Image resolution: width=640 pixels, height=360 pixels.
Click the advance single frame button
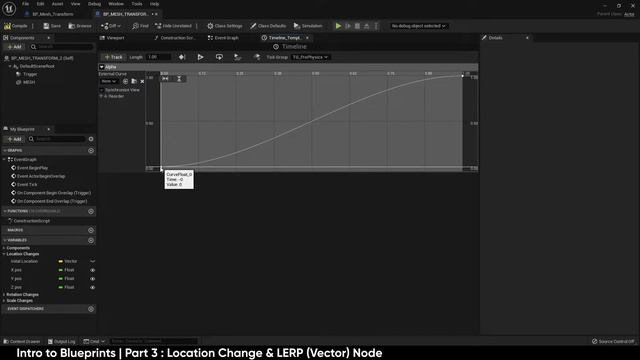(348, 26)
